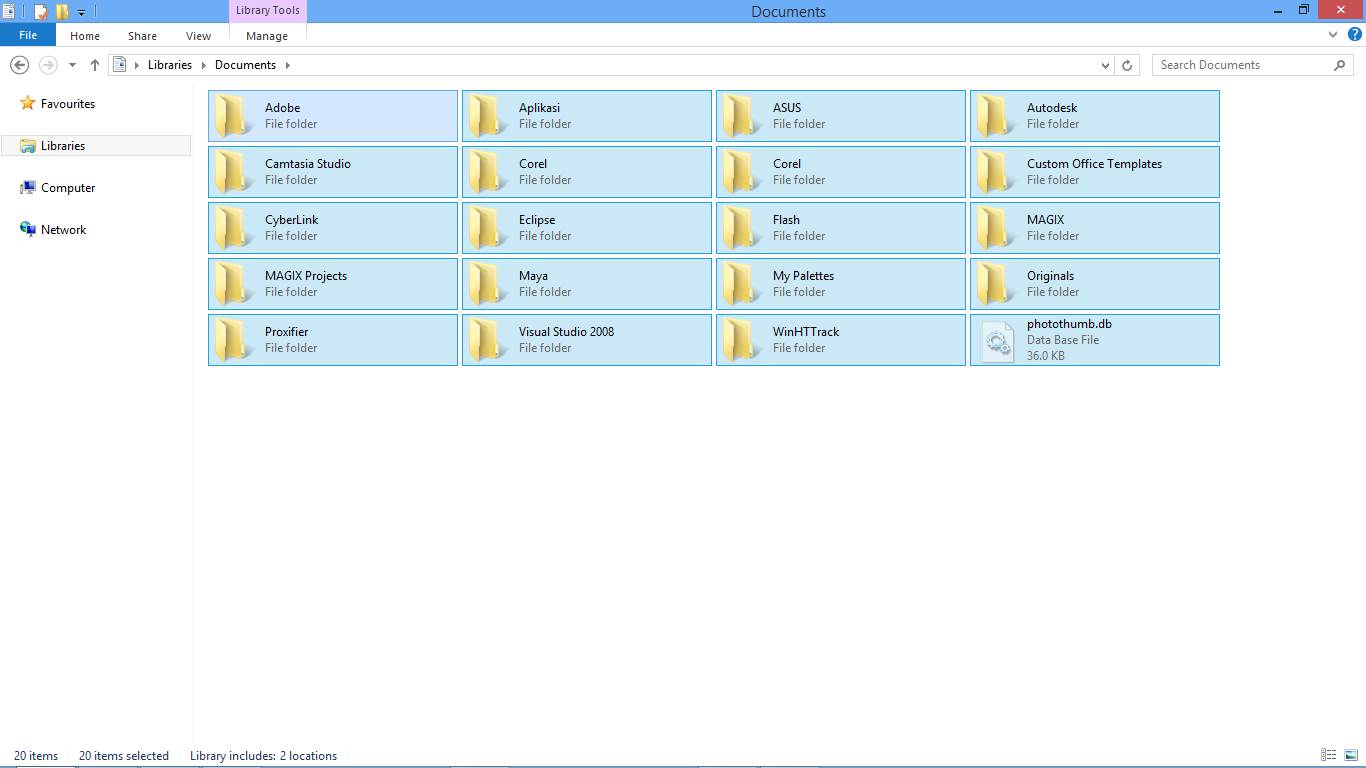Go up one level with Up arrow
Image resolution: width=1366 pixels, height=768 pixels.
tap(95, 65)
